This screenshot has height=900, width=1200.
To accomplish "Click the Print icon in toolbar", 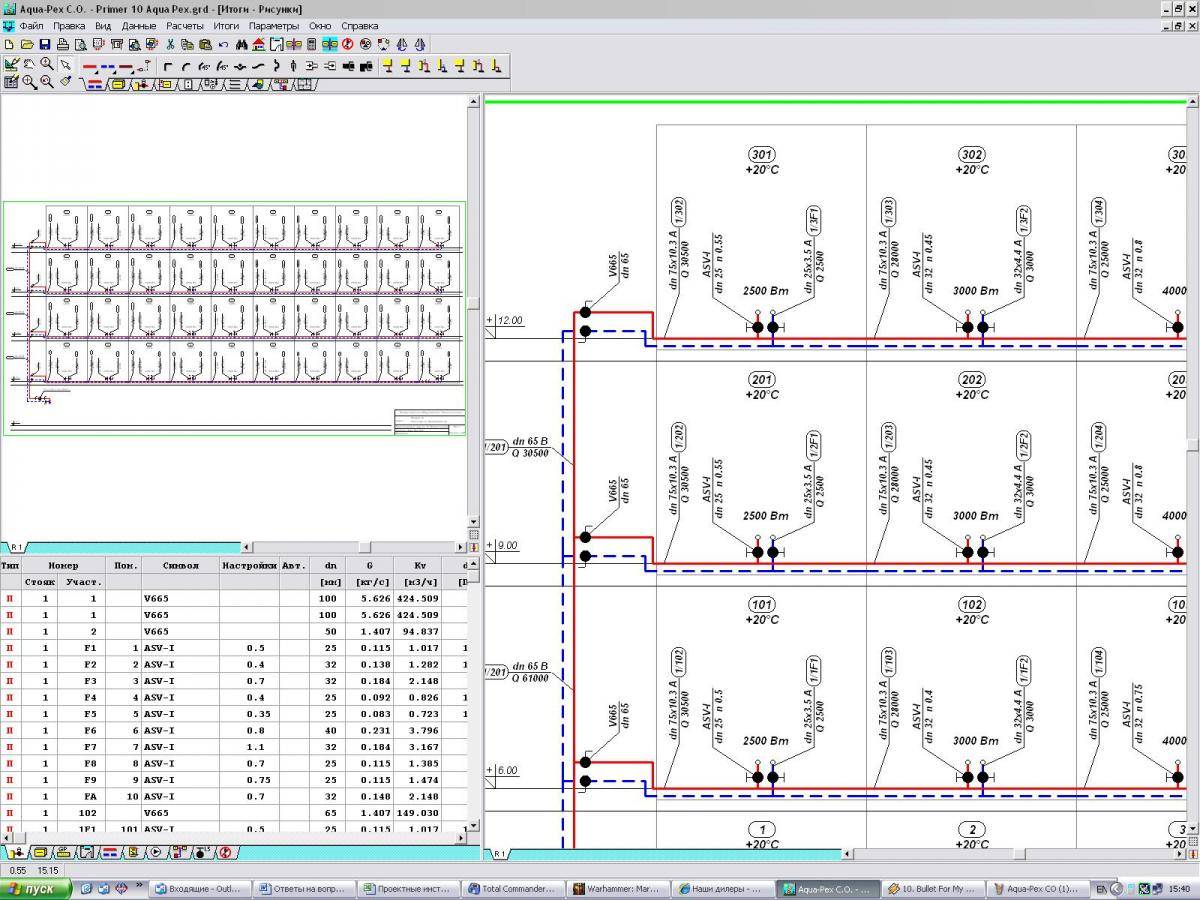I will point(62,44).
